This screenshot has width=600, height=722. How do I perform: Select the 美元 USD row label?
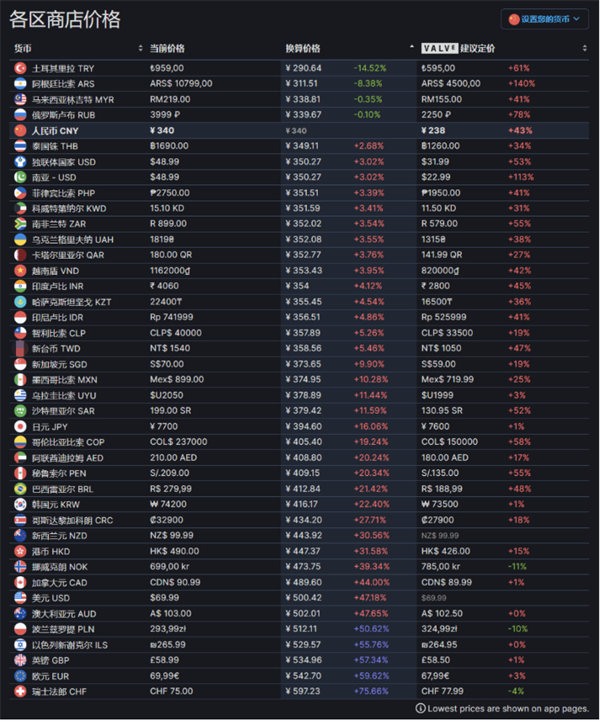(51, 598)
